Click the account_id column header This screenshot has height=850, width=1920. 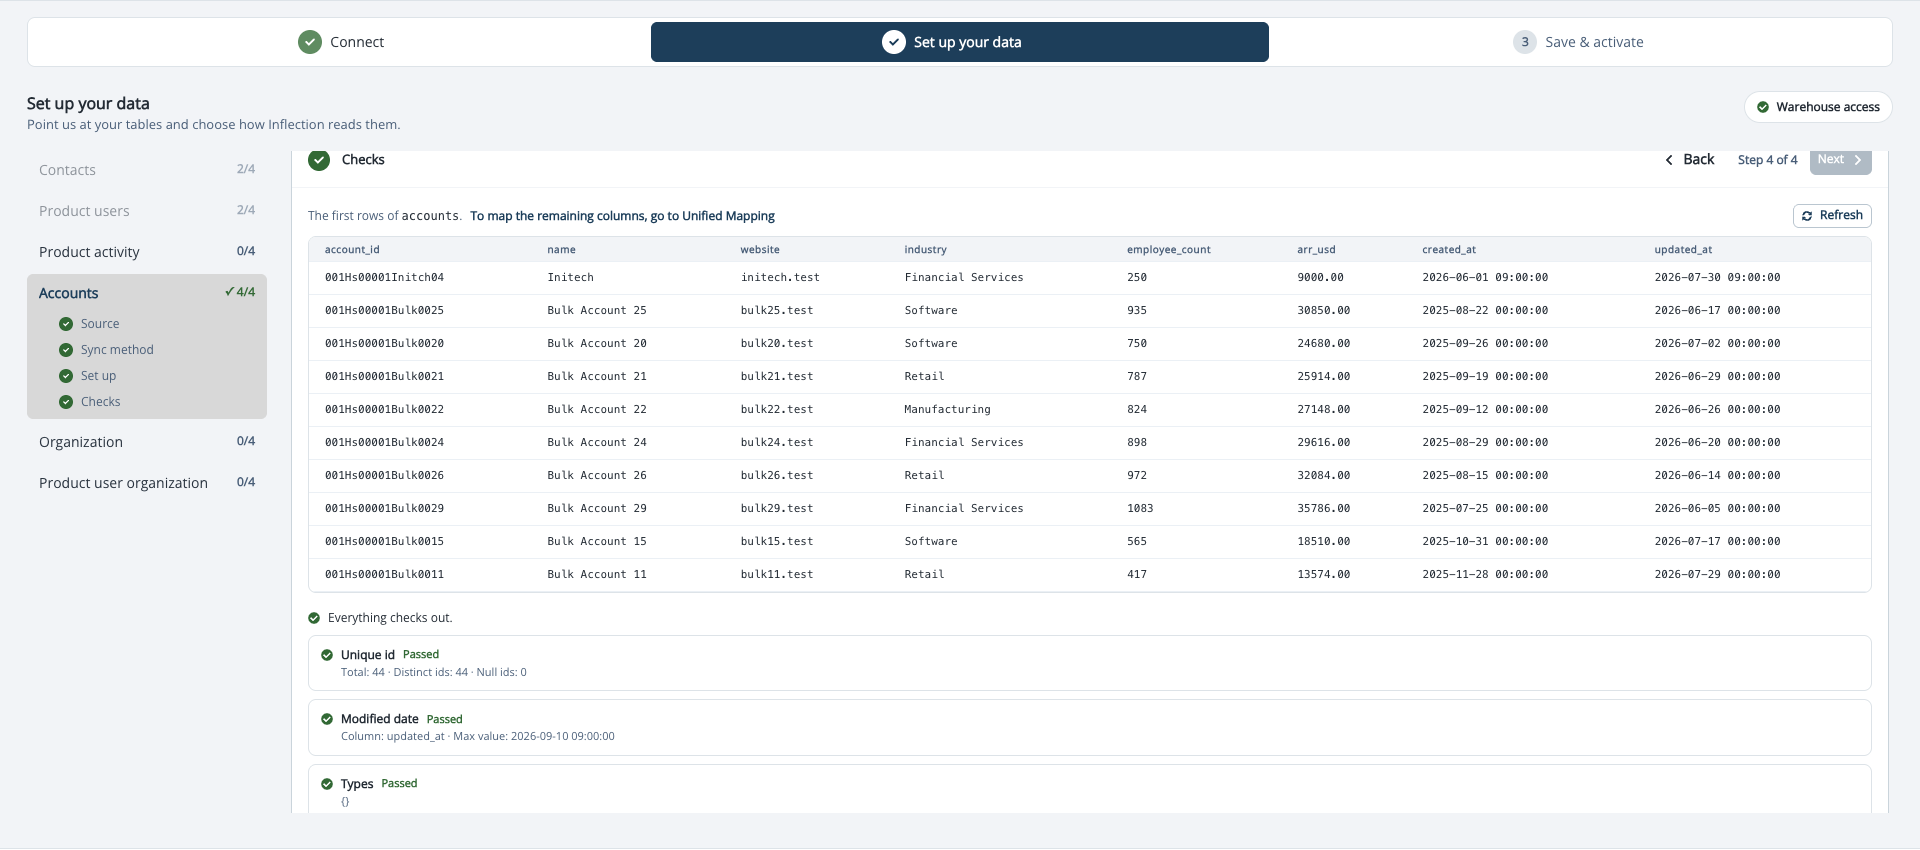tap(352, 250)
